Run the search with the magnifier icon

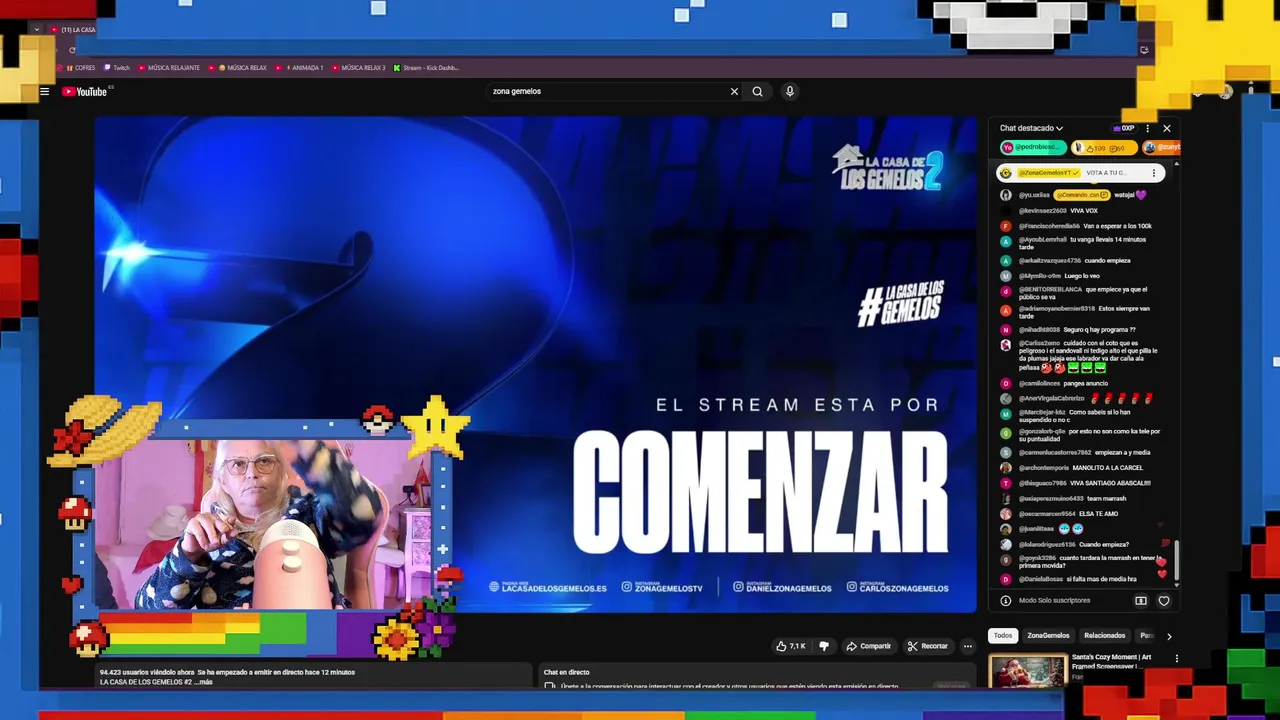(757, 91)
